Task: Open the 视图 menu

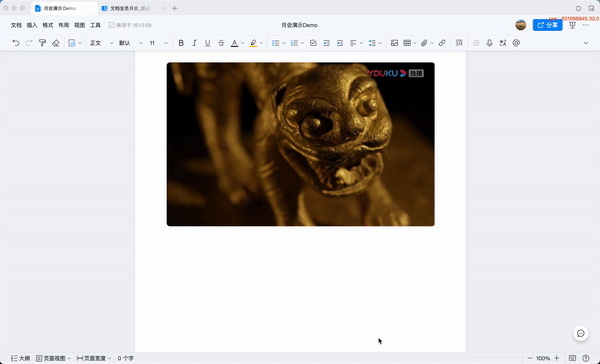Action: pos(80,25)
